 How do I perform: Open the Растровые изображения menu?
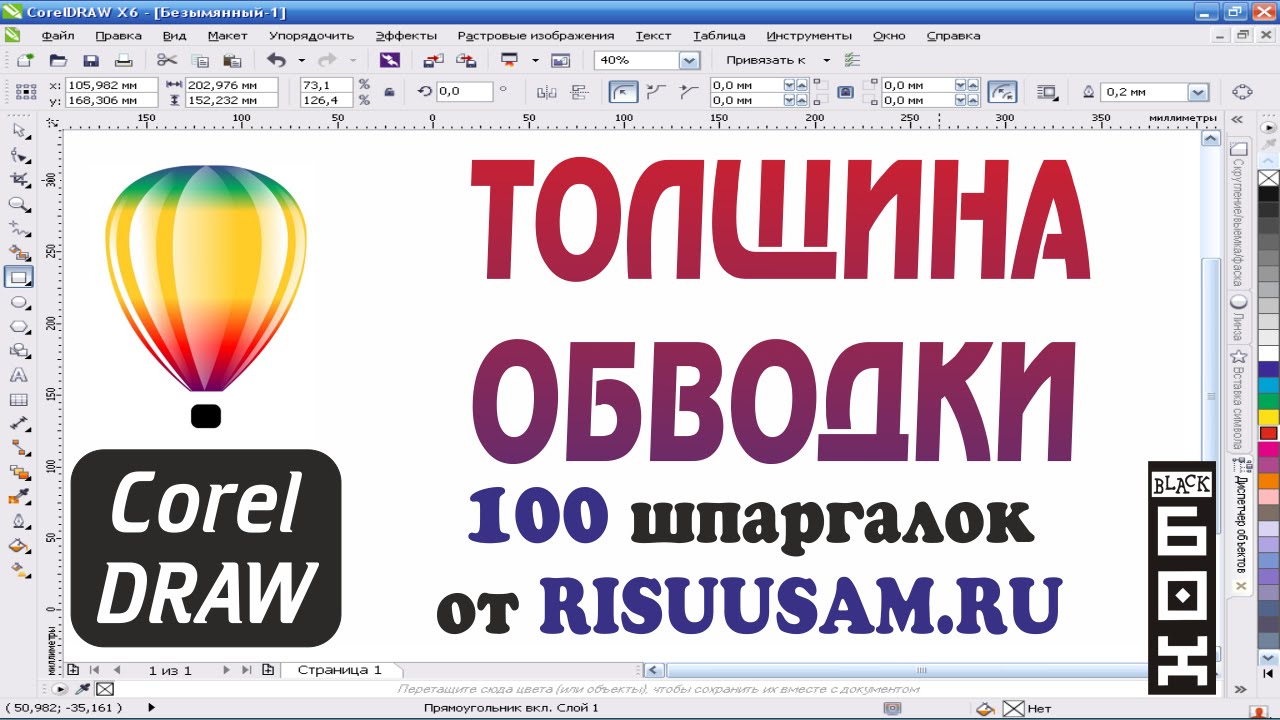[535, 35]
